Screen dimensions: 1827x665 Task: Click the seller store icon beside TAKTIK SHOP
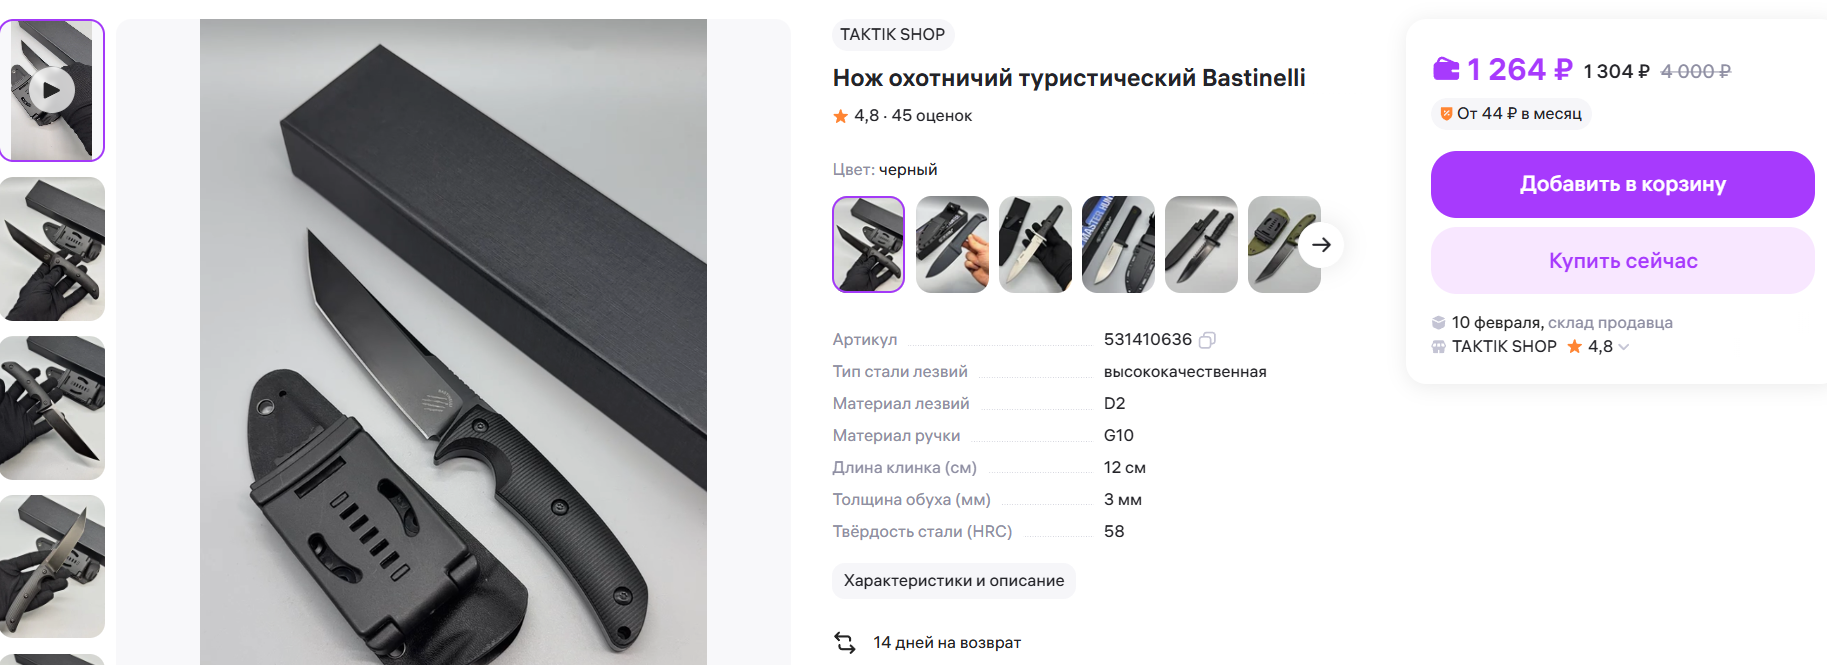point(1438,347)
